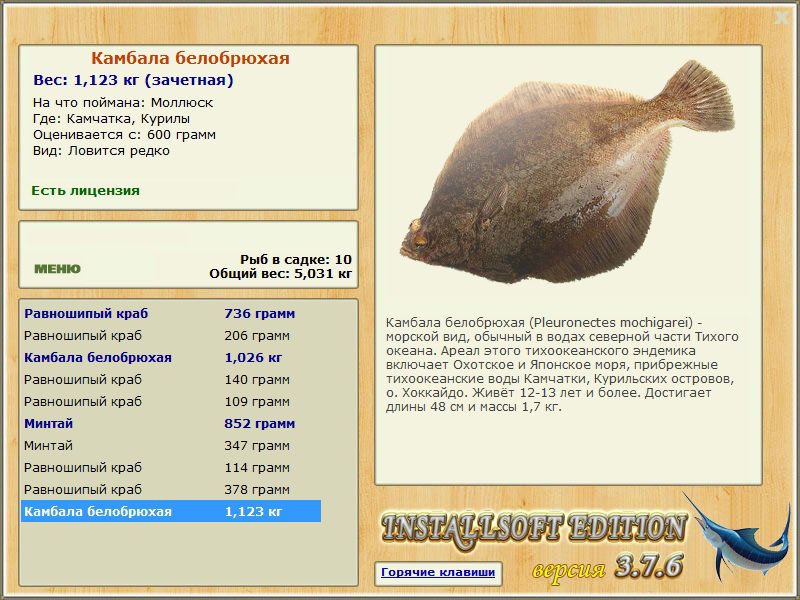
Task: Click the INSTALLSOFT EDITION logo
Action: click(x=534, y=529)
